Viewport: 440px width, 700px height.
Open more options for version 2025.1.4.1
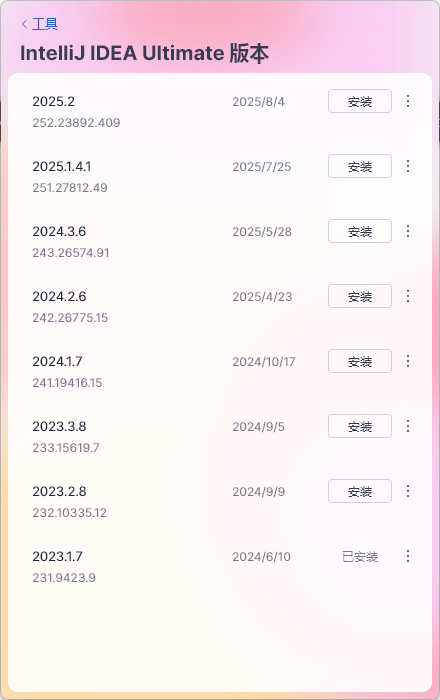[x=407, y=166]
